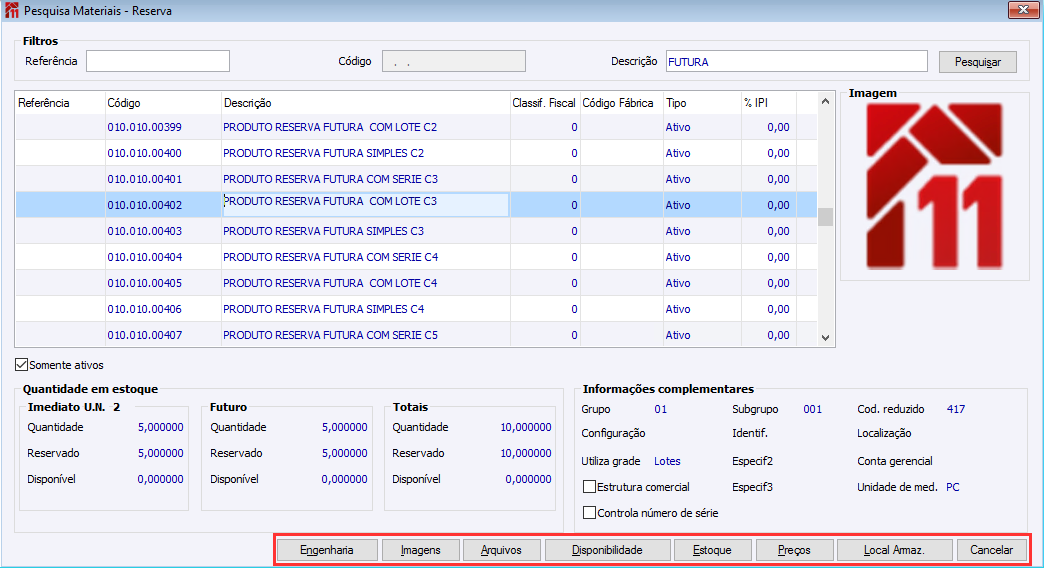This screenshot has width=1044, height=568.
Task: Focus the Referência filter input field
Action: pyautogui.click(x=158, y=62)
